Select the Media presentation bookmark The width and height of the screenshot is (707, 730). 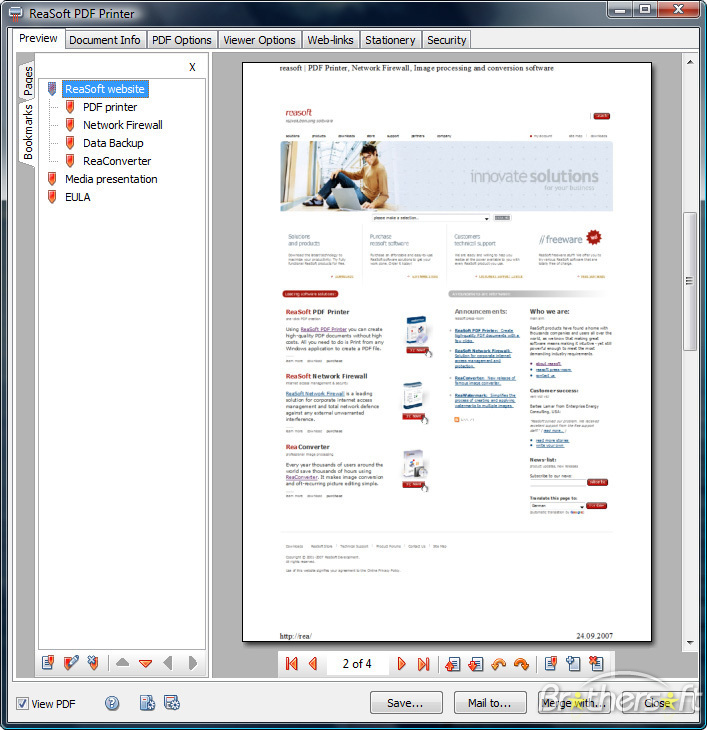(x=111, y=179)
